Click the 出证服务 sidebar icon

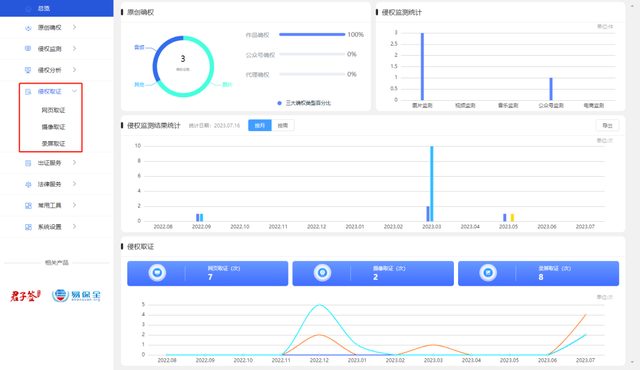click(x=28, y=163)
